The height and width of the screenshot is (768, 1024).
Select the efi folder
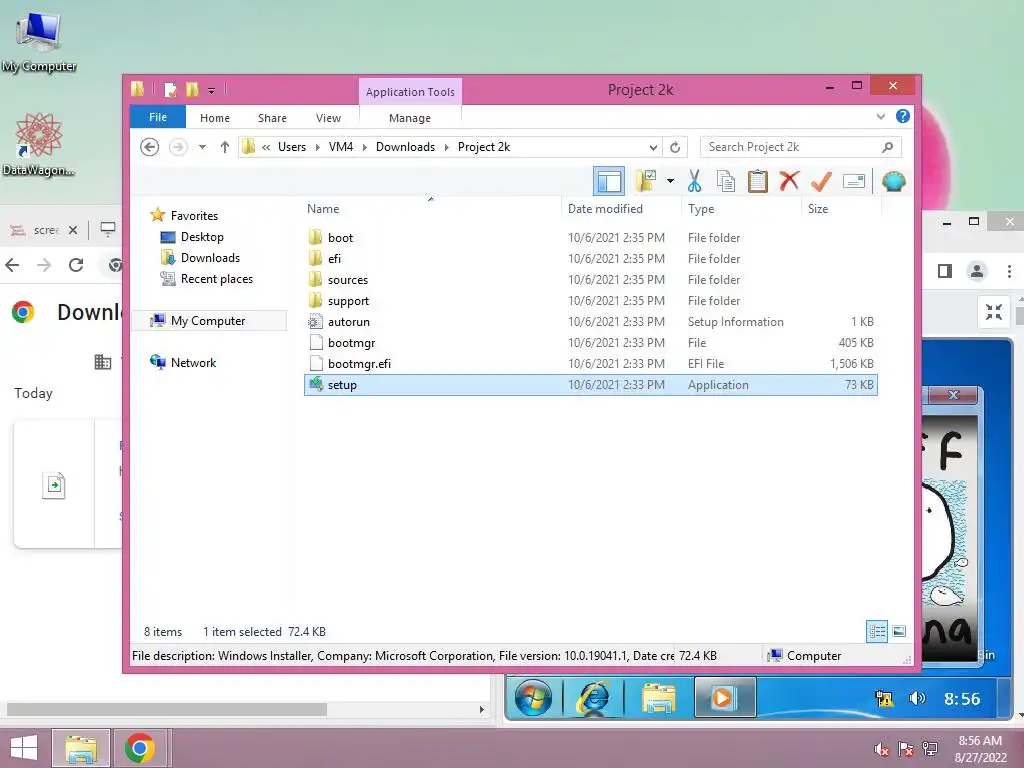point(590,259)
